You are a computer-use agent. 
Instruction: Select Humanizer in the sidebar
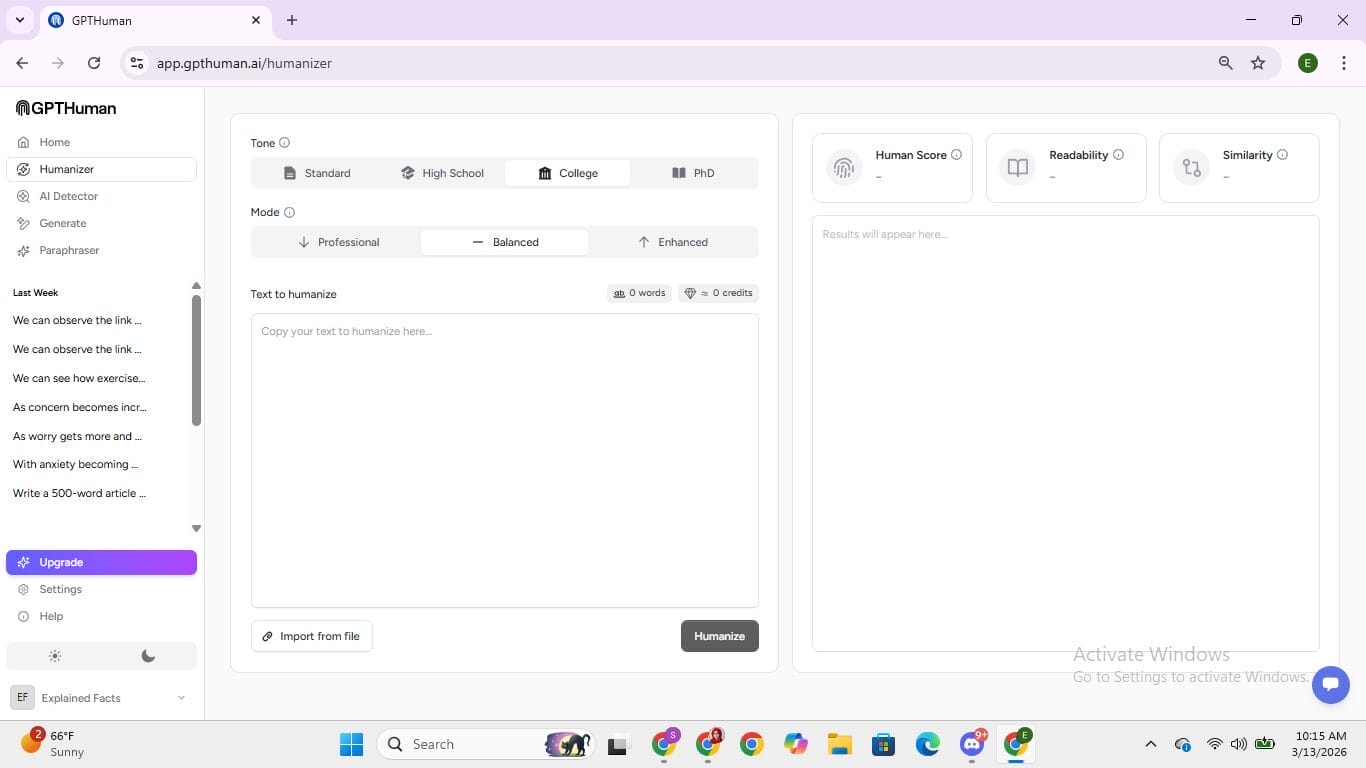click(101, 169)
